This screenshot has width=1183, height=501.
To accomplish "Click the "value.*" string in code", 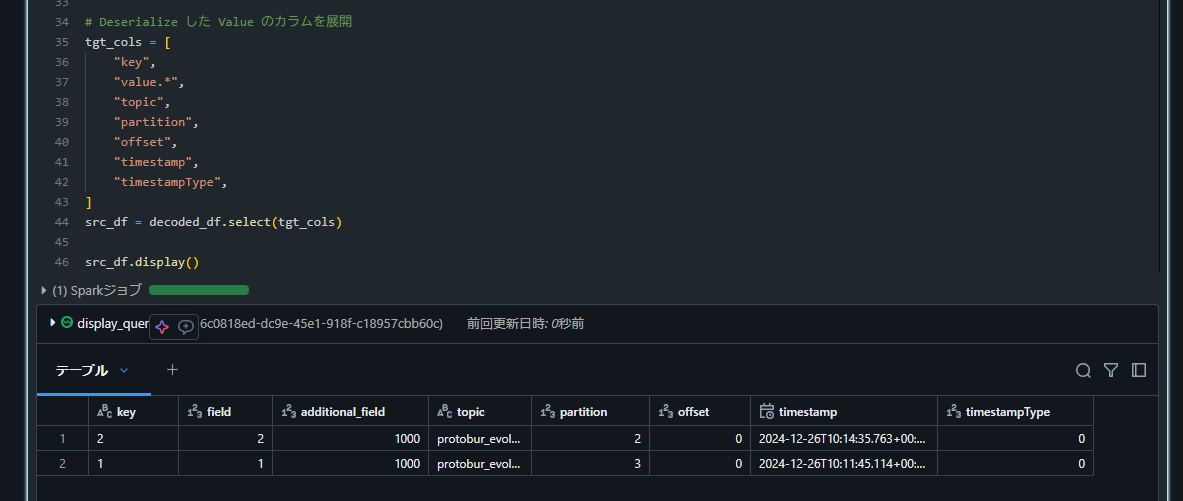I will tap(146, 82).
